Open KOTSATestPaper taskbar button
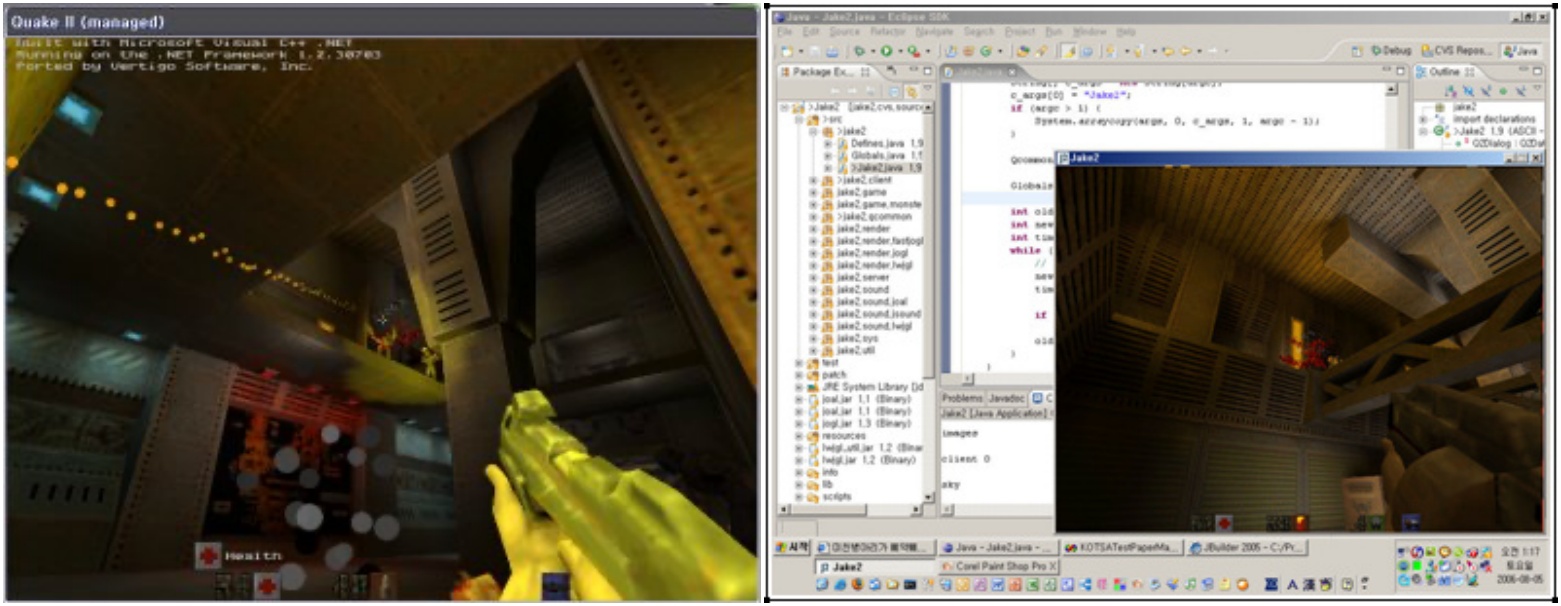This screenshot has height=606, width=1561. (1121, 548)
